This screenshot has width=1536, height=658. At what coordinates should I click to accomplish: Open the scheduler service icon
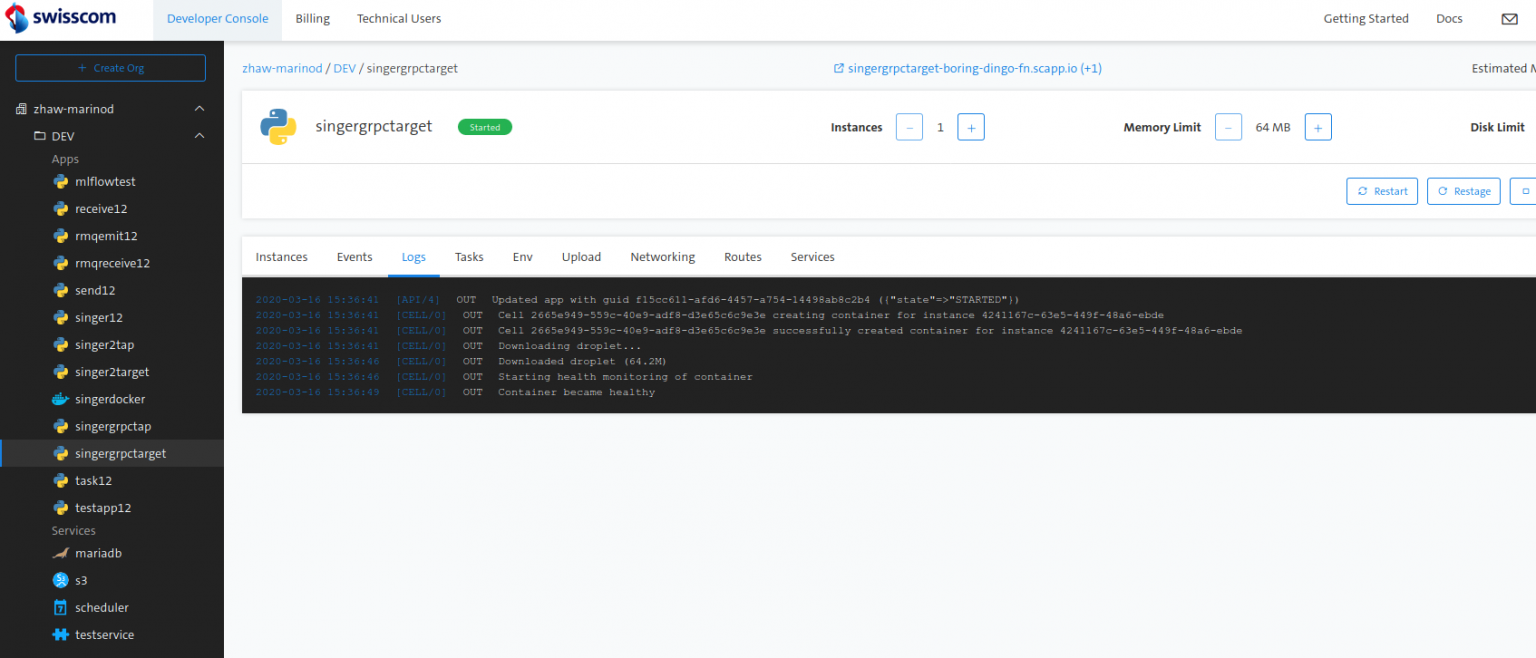tap(62, 607)
